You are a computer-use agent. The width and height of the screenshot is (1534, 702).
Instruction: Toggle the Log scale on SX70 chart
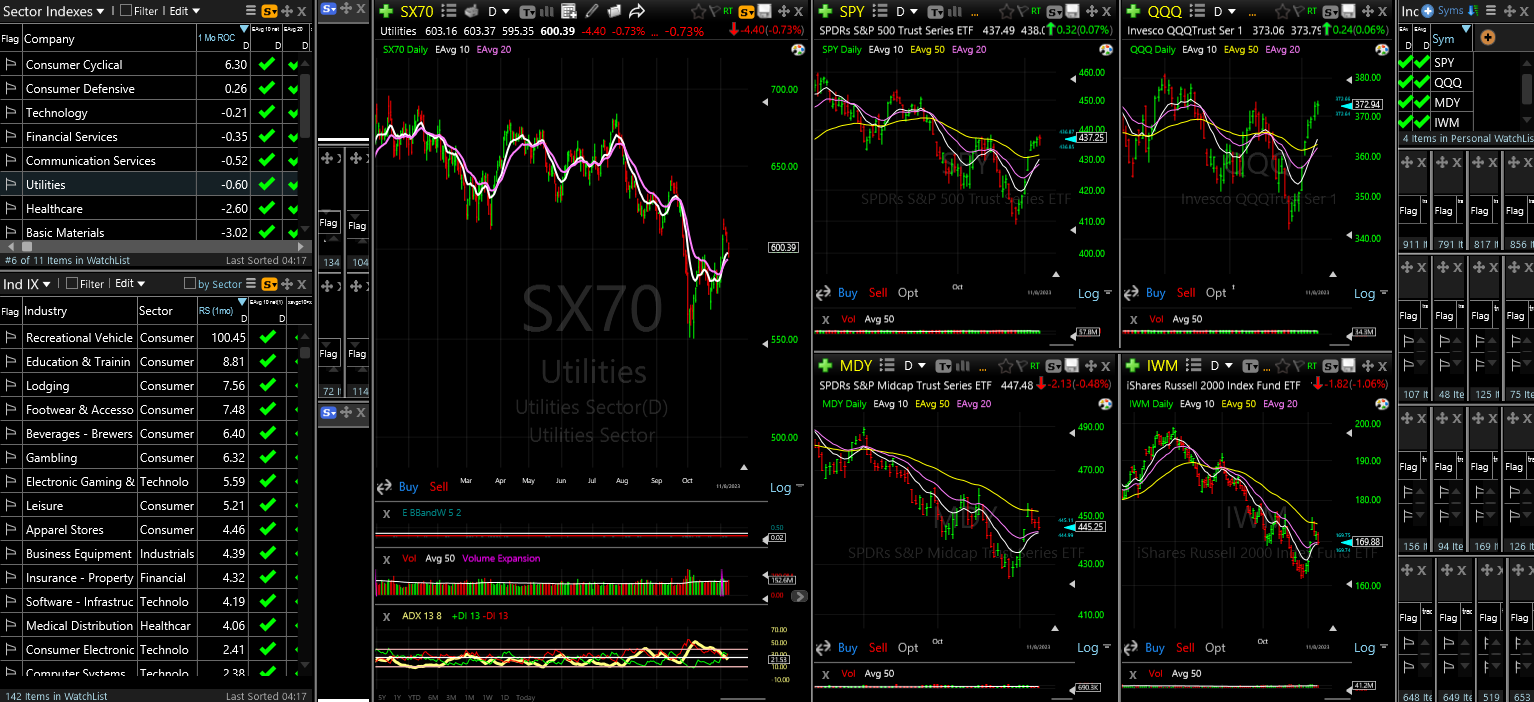781,488
